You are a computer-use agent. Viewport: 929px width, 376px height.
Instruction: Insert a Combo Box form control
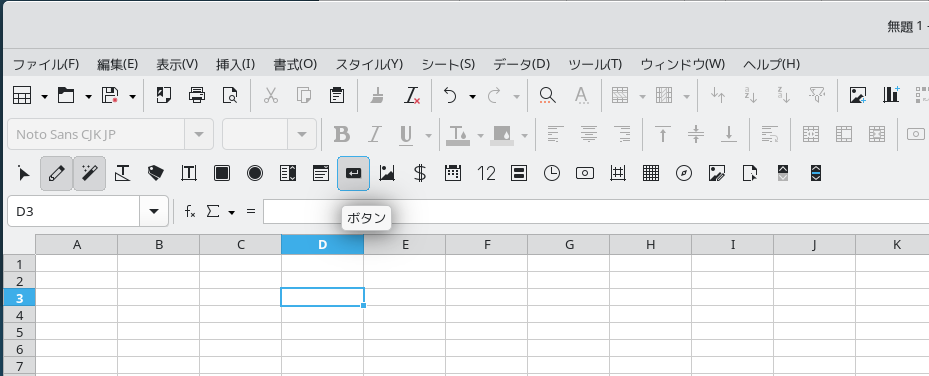click(x=321, y=173)
